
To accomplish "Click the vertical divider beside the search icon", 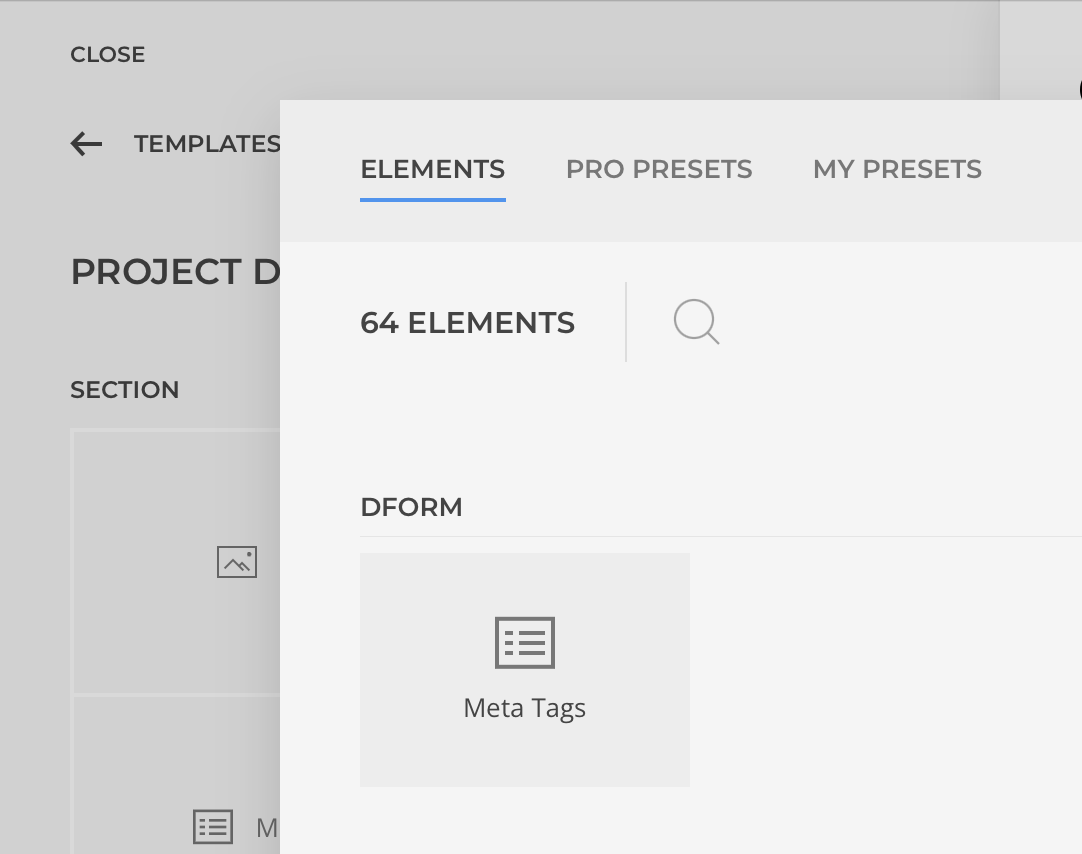I will pyautogui.click(x=626, y=322).
